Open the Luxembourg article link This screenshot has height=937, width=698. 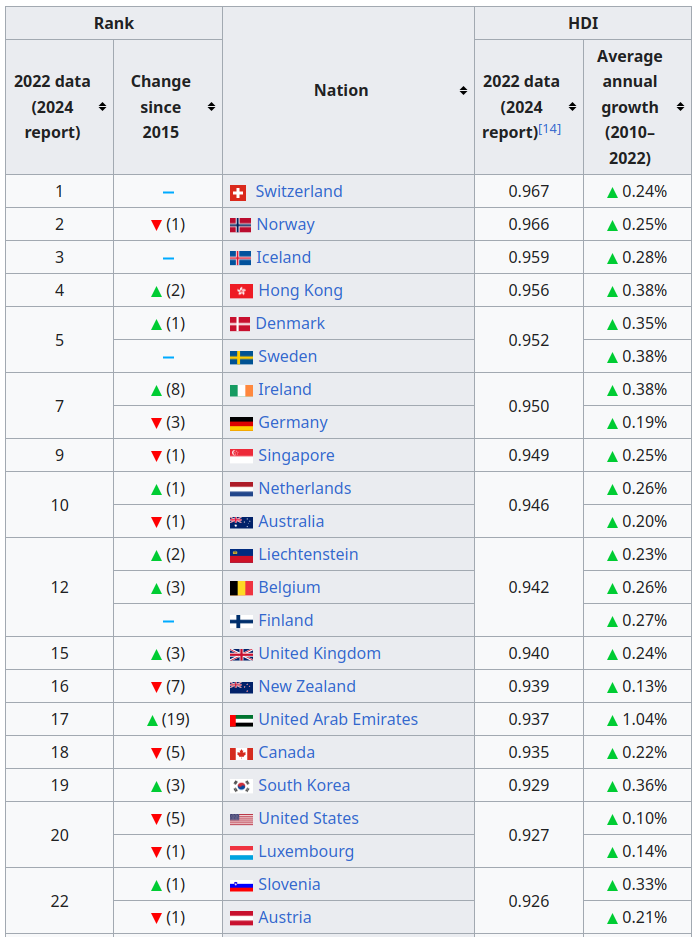pyautogui.click(x=306, y=852)
